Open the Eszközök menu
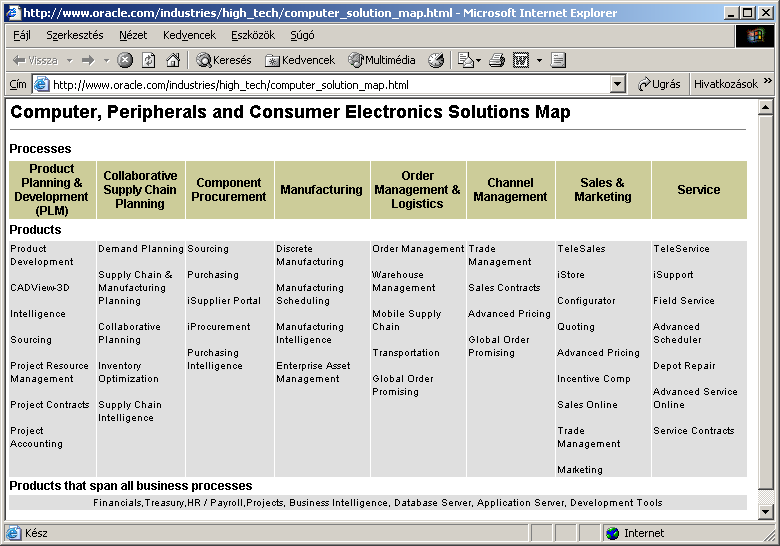 [253, 35]
